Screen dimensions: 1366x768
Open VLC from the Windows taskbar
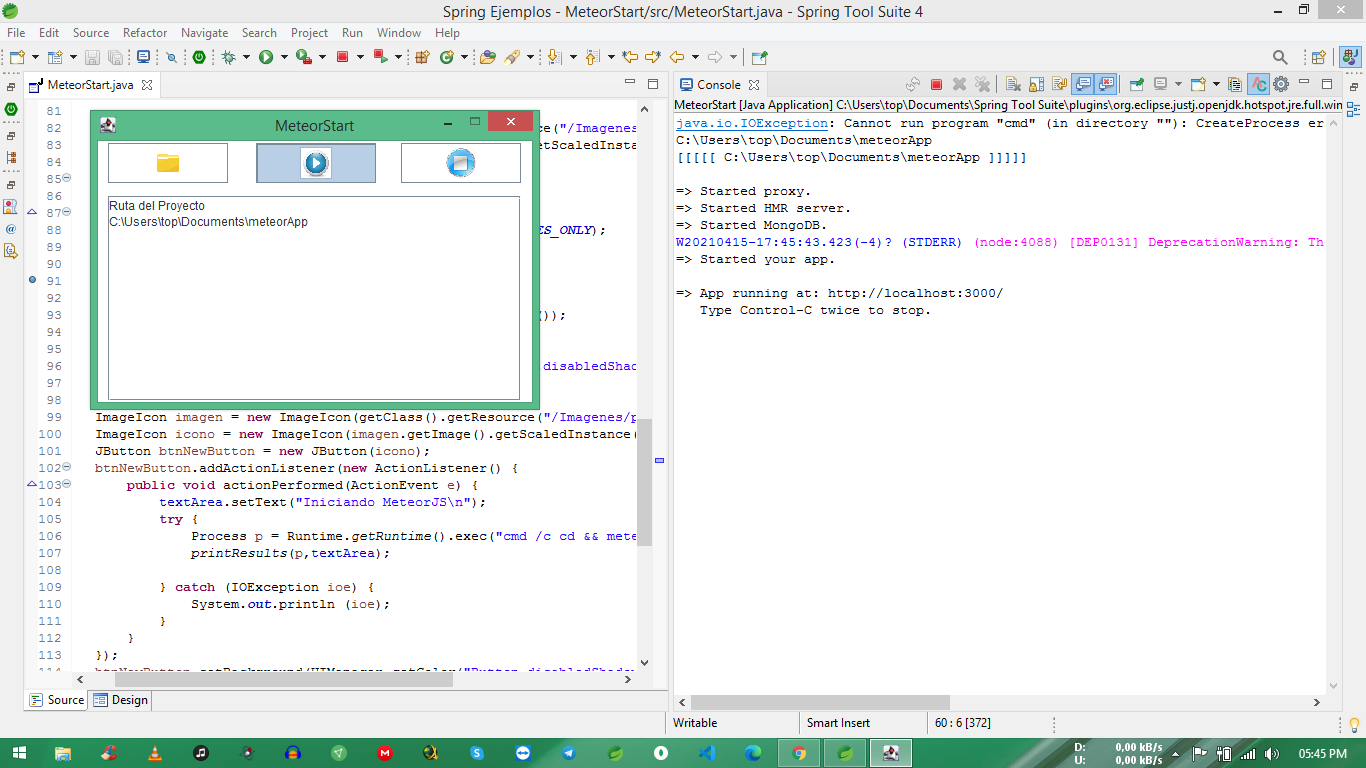(x=154, y=753)
